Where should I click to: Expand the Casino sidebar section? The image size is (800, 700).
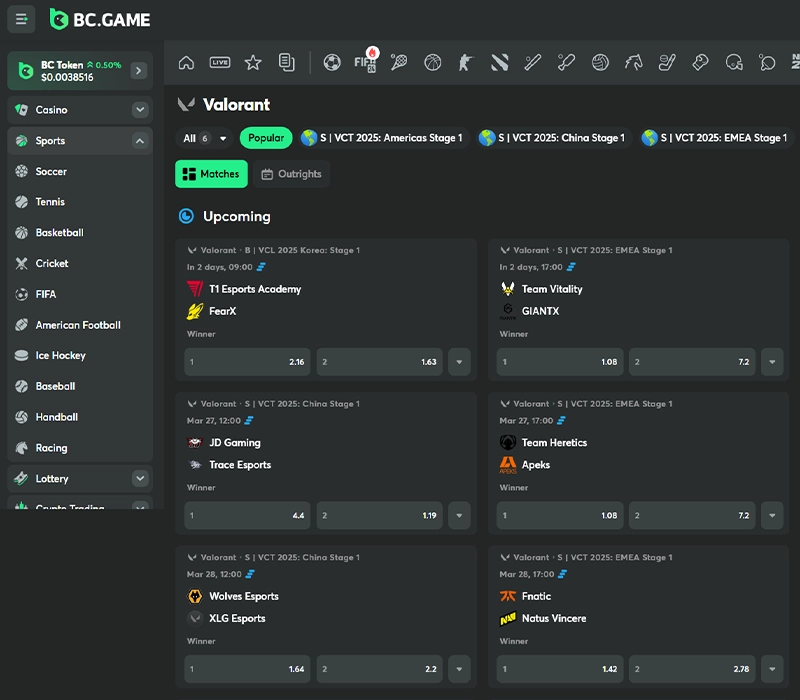140,110
